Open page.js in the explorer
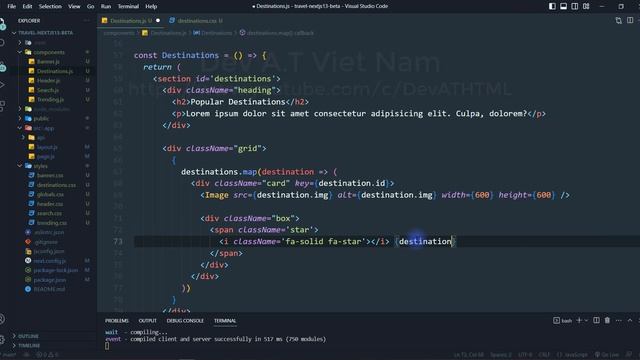This screenshot has width=640, height=360. (x=46, y=156)
